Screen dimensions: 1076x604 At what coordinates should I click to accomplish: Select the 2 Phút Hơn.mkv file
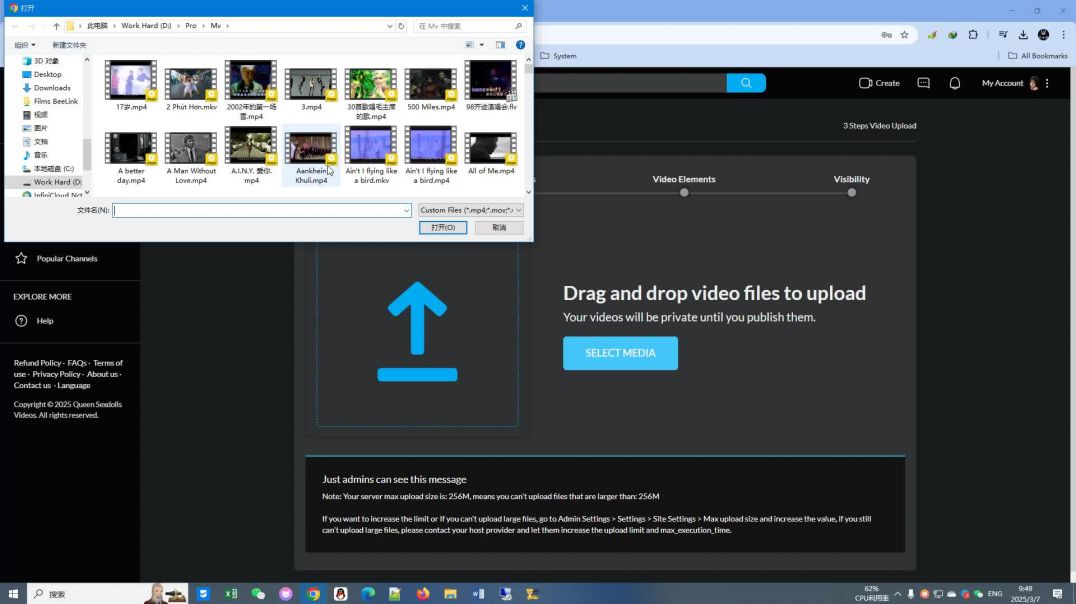[191, 89]
